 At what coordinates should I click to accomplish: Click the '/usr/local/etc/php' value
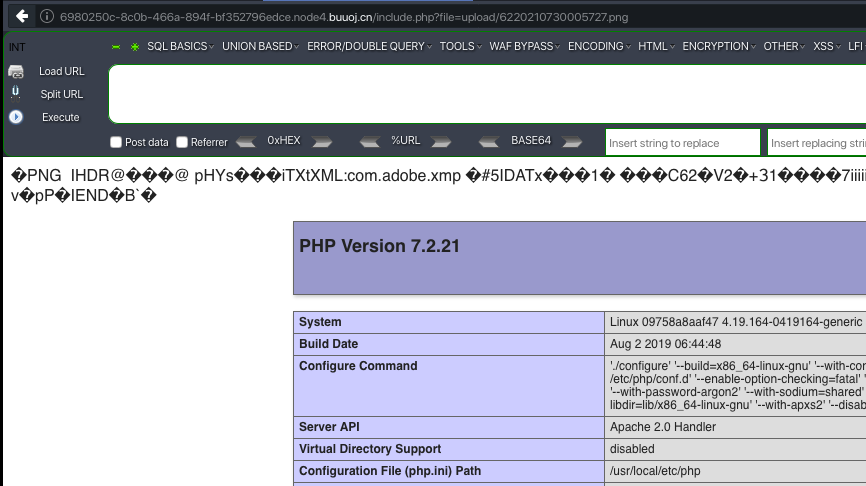coord(654,471)
